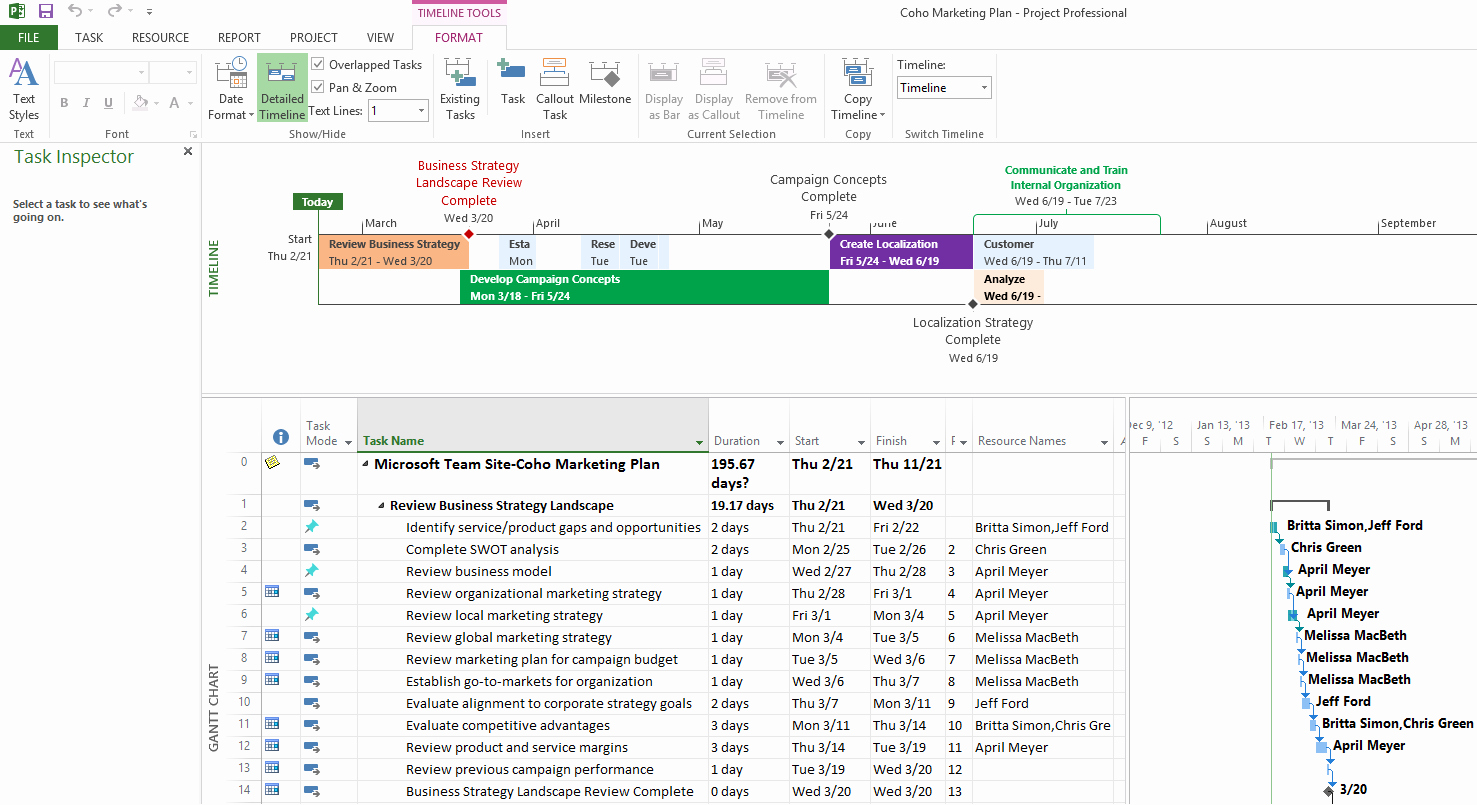This screenshot has width=1477, height=805.
Task: Toggle the Pan & Zoom checkbox
Action: click(318, 88)
